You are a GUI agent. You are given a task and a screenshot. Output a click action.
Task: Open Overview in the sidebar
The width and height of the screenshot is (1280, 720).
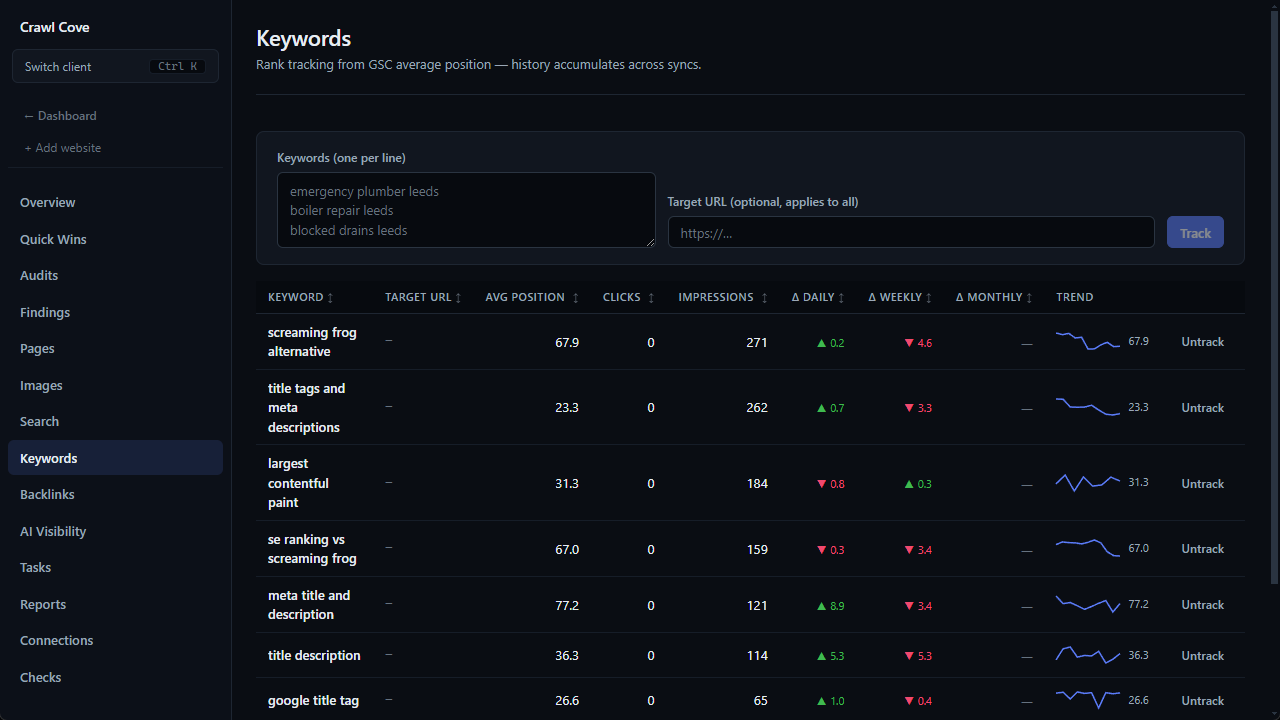(x=115, y=203)
